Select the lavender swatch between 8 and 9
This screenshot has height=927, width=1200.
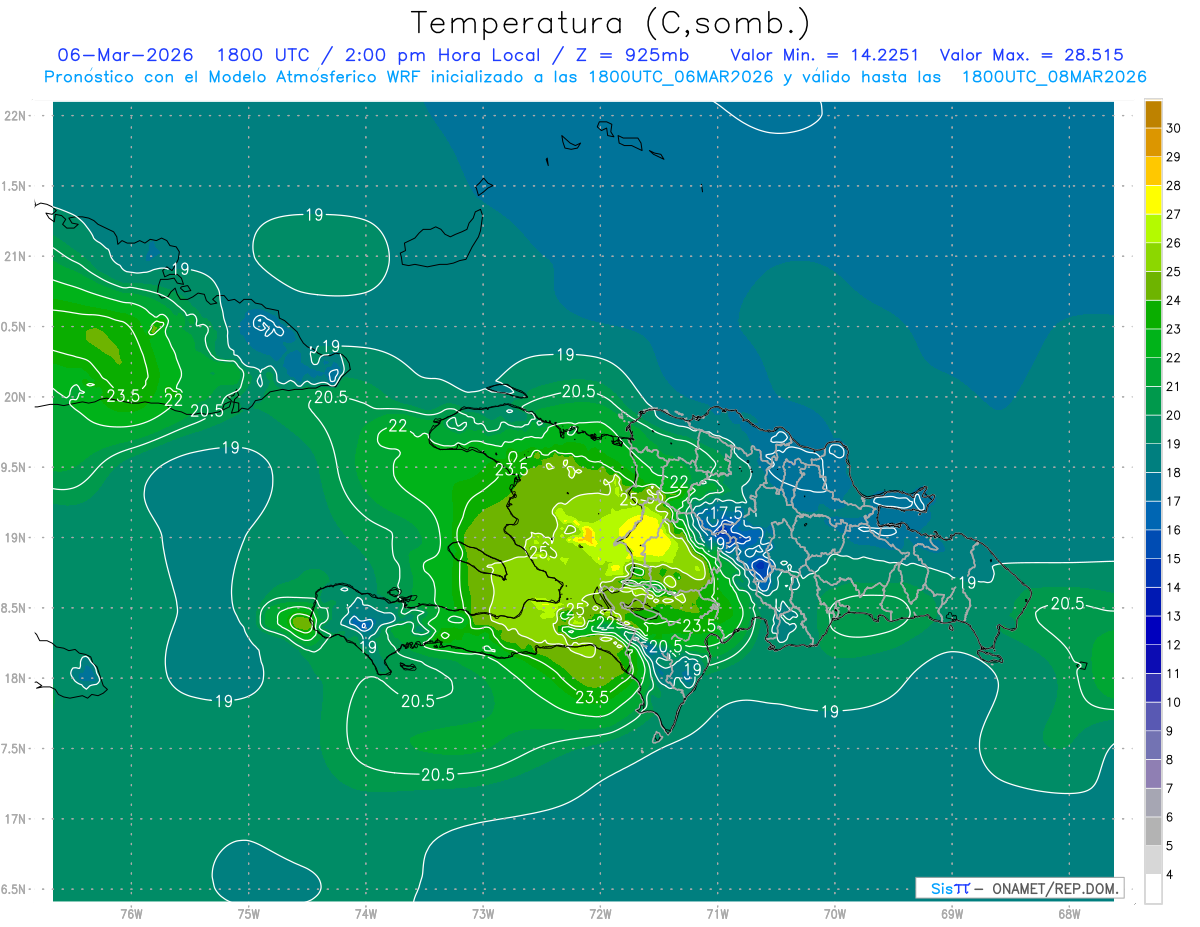[1153, 745]
